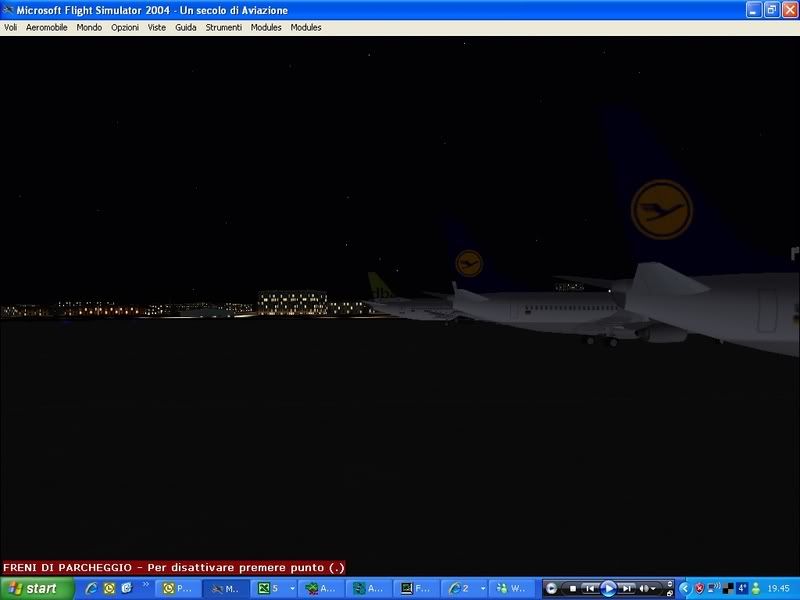Open the Viste menu
Image resolution: width=800 pixels, height=600 pixels.
coord(157,28)
